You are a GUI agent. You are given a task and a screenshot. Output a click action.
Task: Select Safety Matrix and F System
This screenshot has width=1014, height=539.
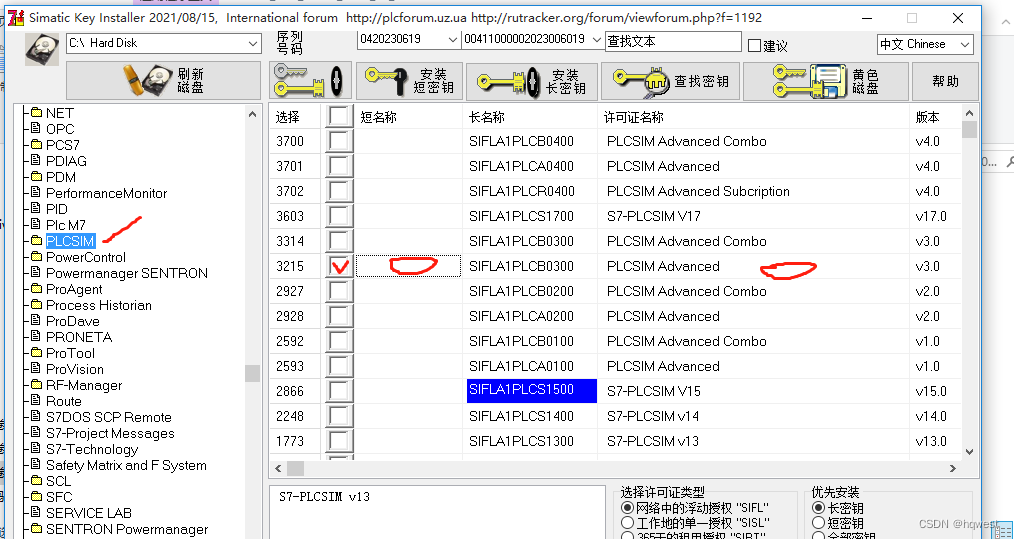pyautogui.click(x=126, y=465)
